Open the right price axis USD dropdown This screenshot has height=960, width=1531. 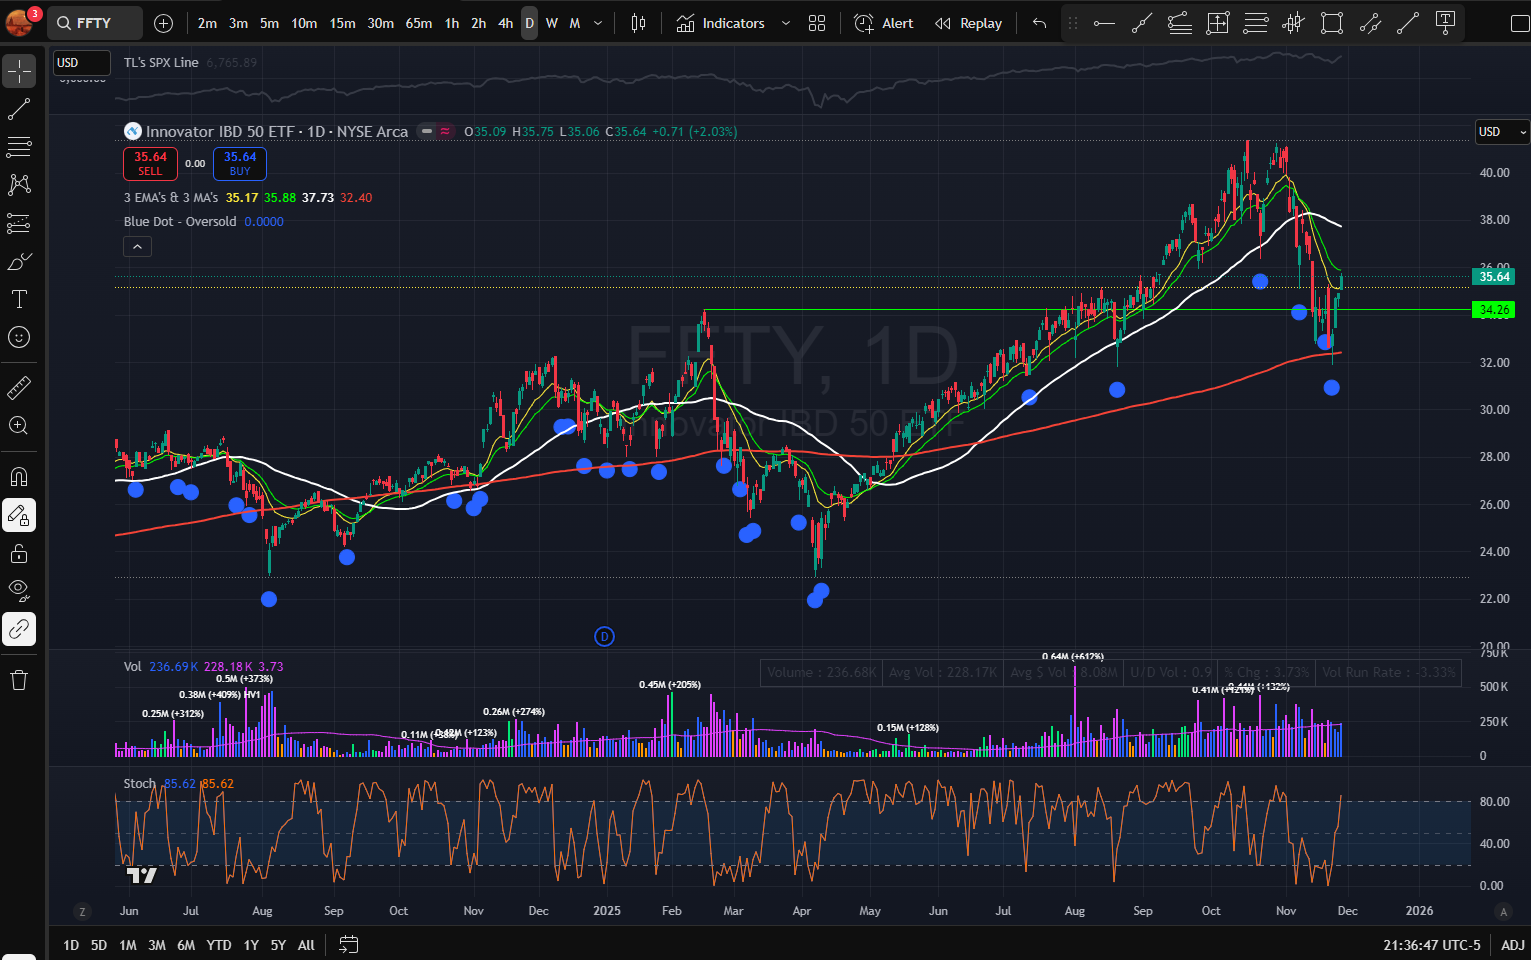(x=1502, y=131)
